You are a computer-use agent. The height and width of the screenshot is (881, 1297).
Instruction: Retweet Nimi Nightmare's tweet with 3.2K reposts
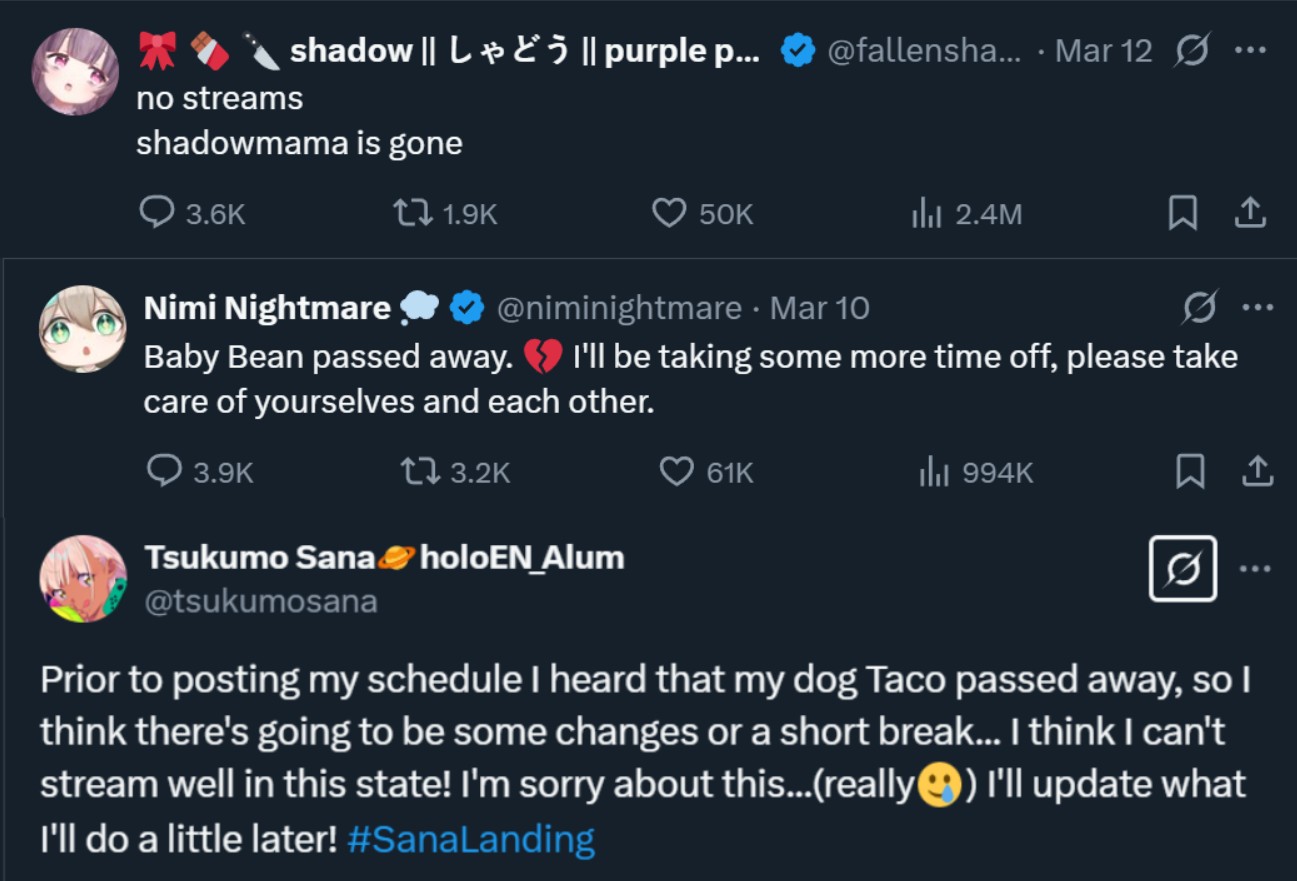pos(420,471)
